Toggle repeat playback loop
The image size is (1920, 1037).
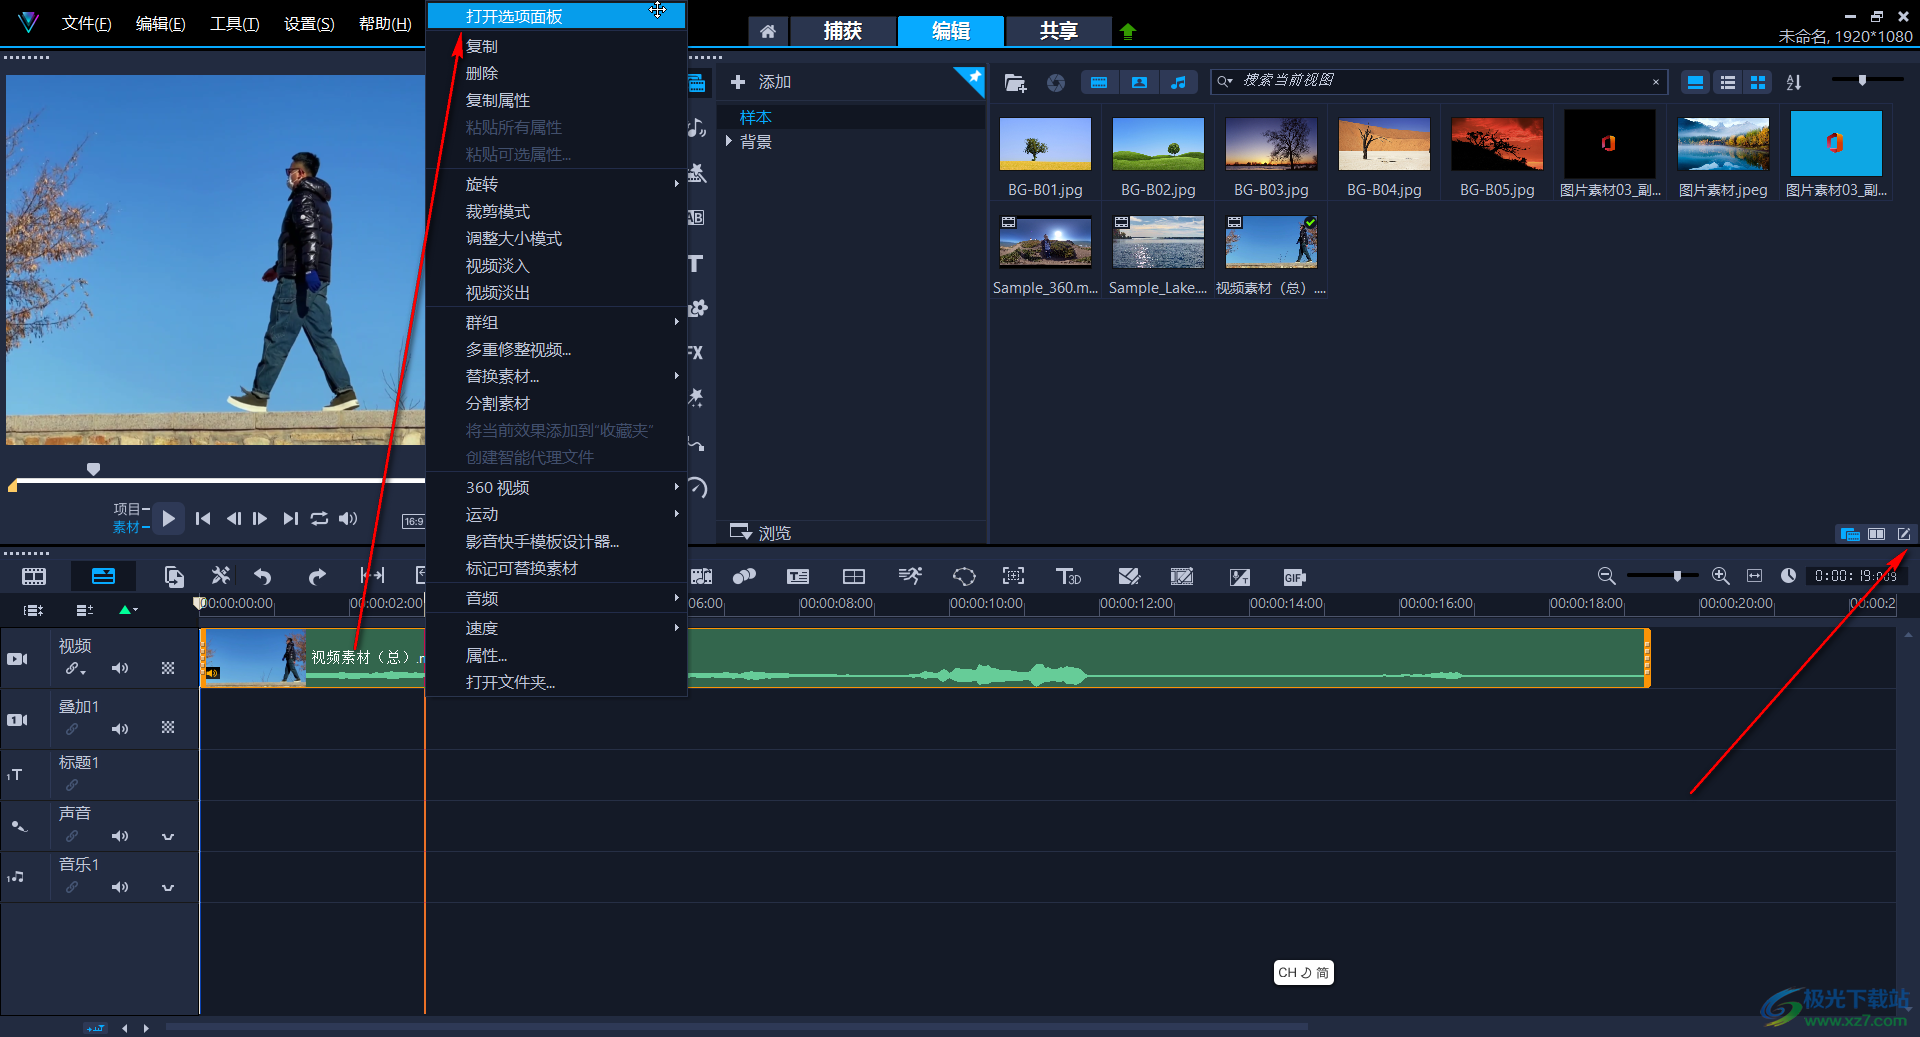click(x=319, y=518)
